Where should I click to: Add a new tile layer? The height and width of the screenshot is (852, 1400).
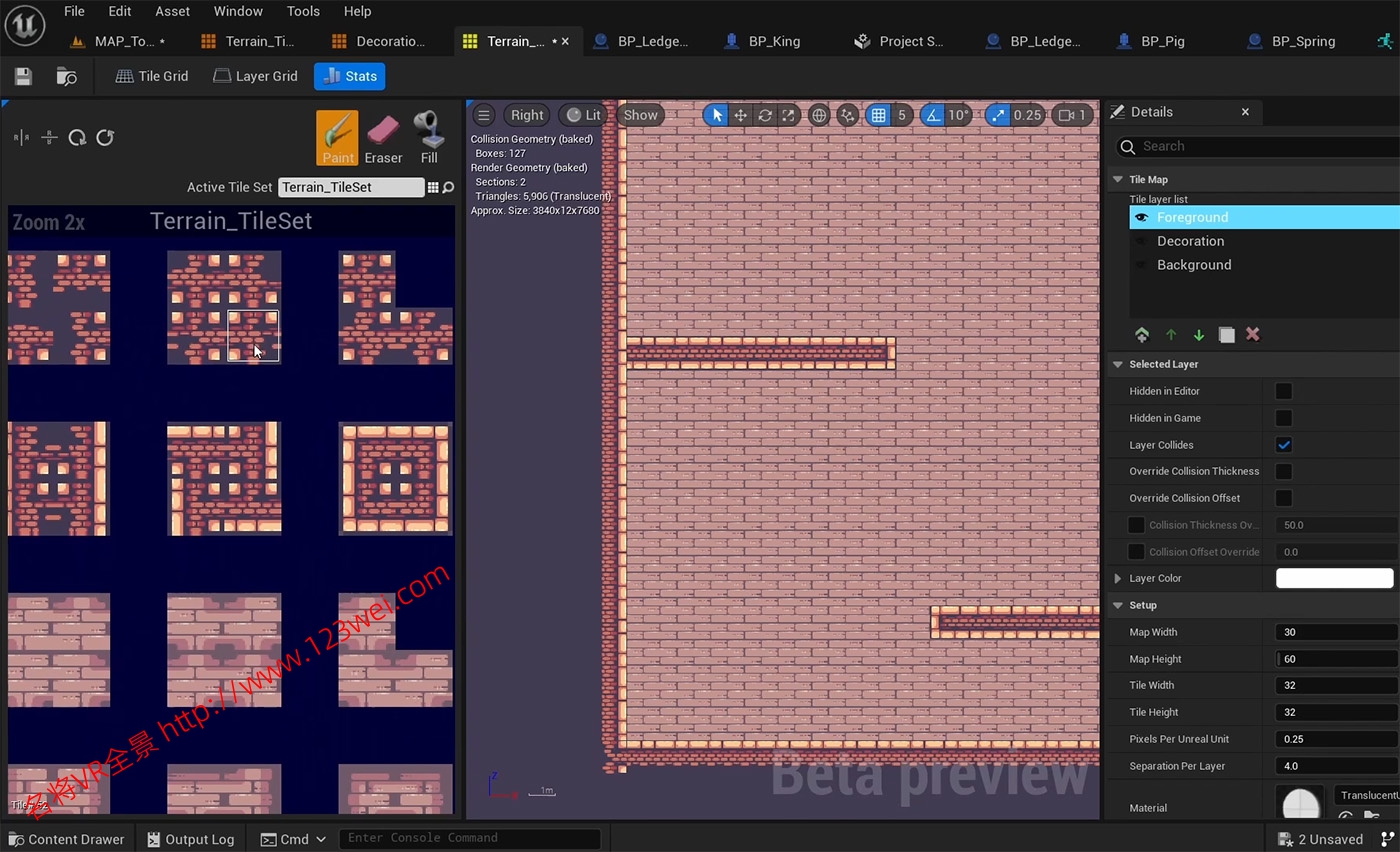pyautogui.click(x=1142, y=335)
